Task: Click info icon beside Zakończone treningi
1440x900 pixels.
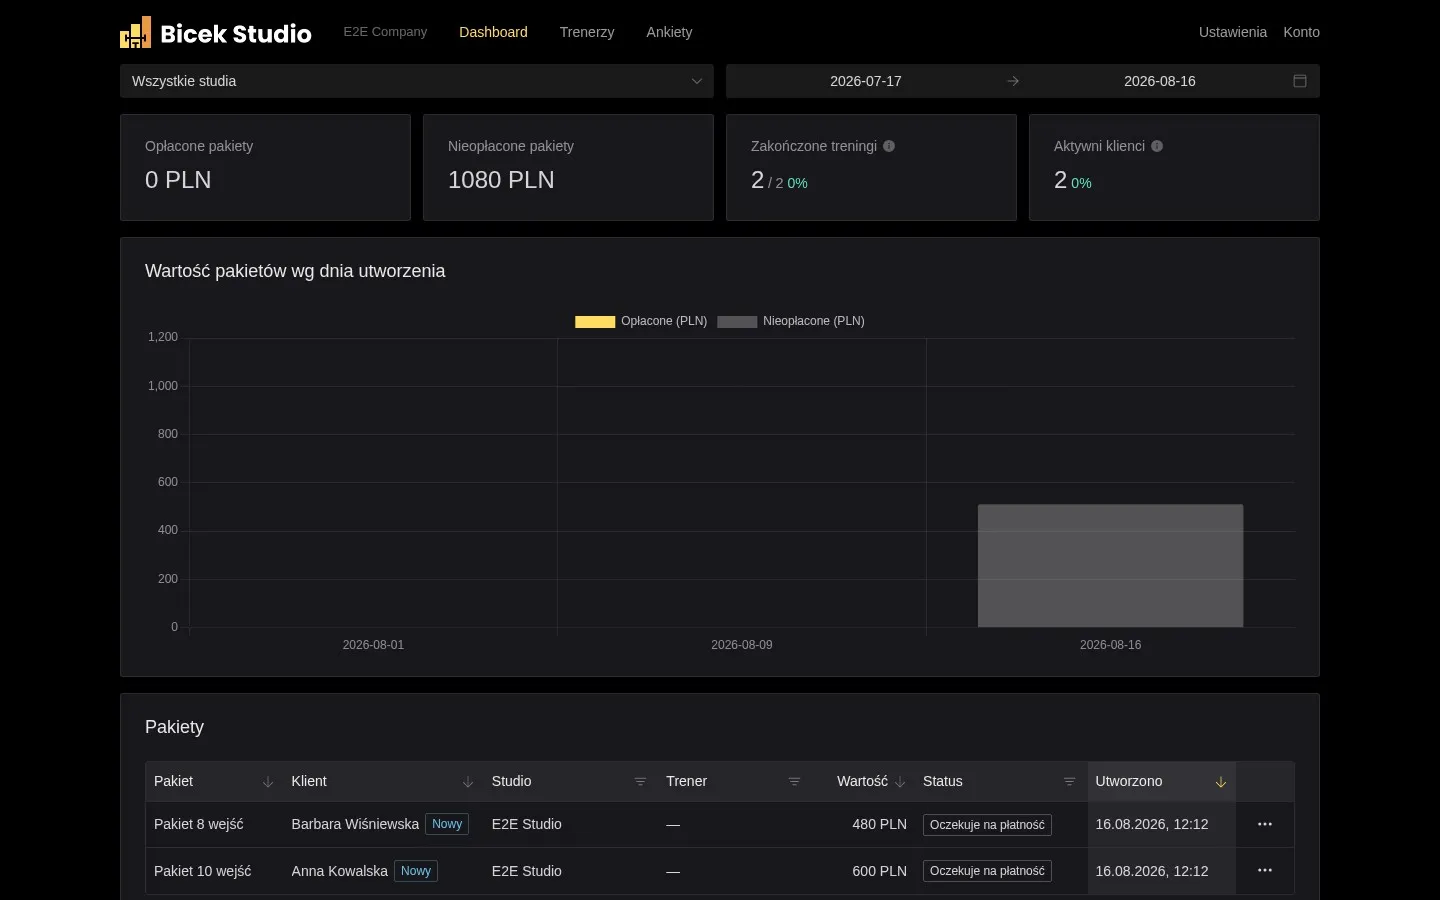Action: tap(889, 146)
